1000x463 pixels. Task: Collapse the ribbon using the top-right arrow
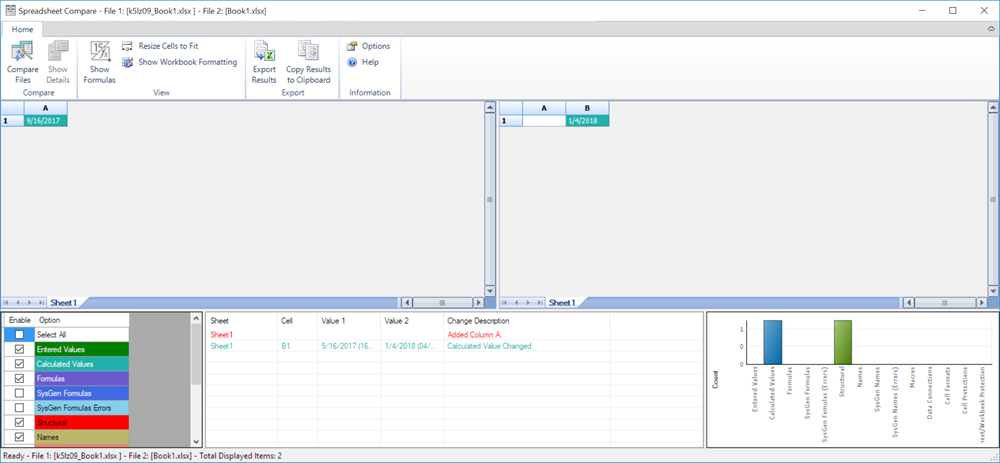click(x=990, y=29)
